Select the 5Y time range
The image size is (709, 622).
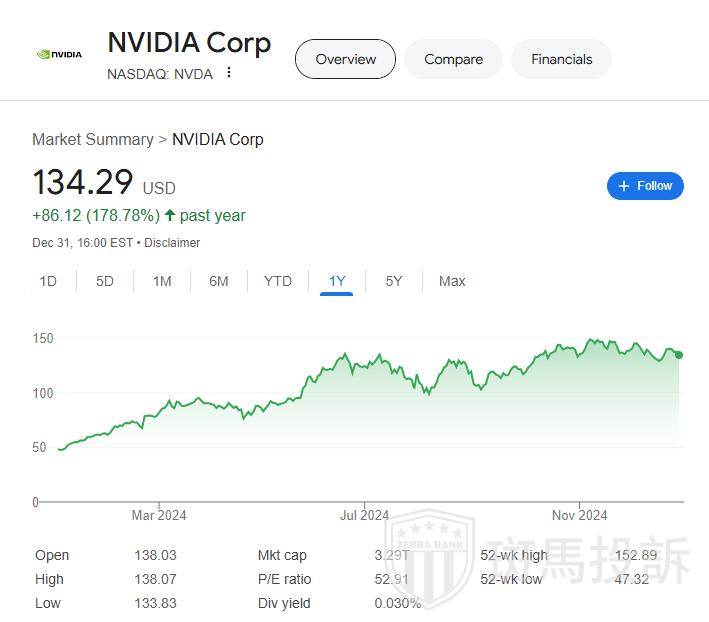pyautogui.click(x=394, y=281)
